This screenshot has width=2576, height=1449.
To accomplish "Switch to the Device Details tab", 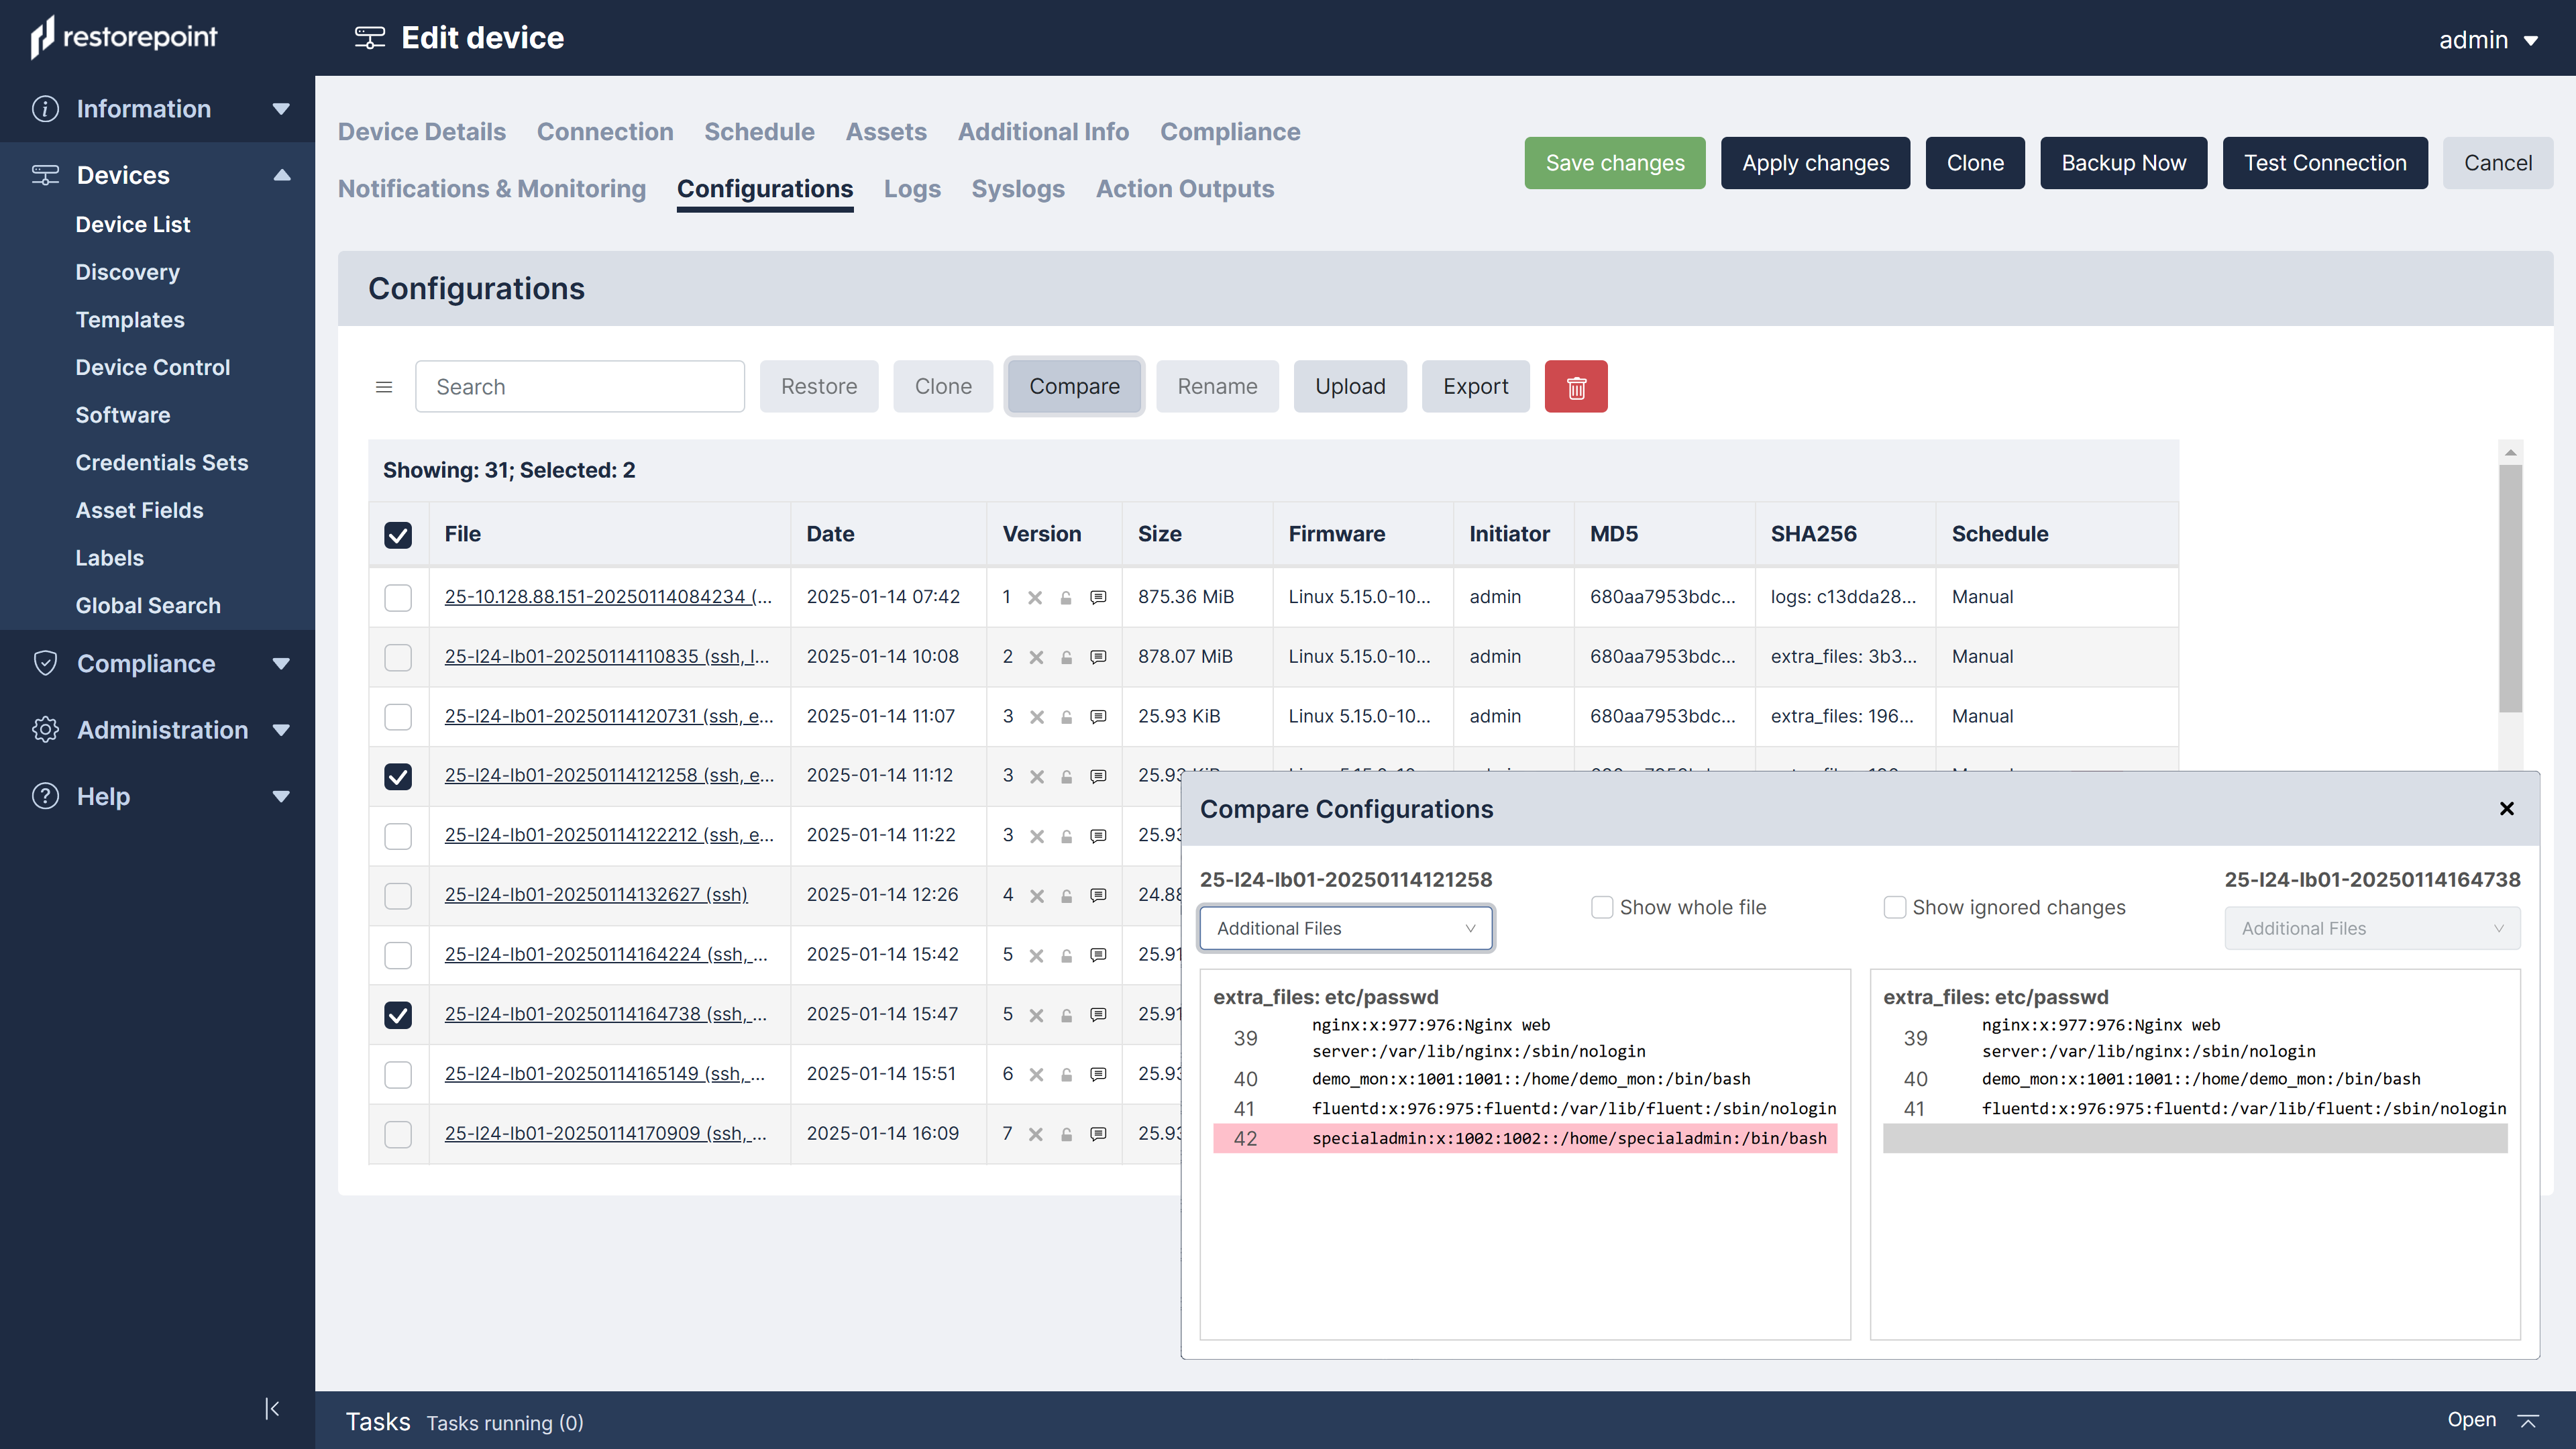I will pos(421,131).
